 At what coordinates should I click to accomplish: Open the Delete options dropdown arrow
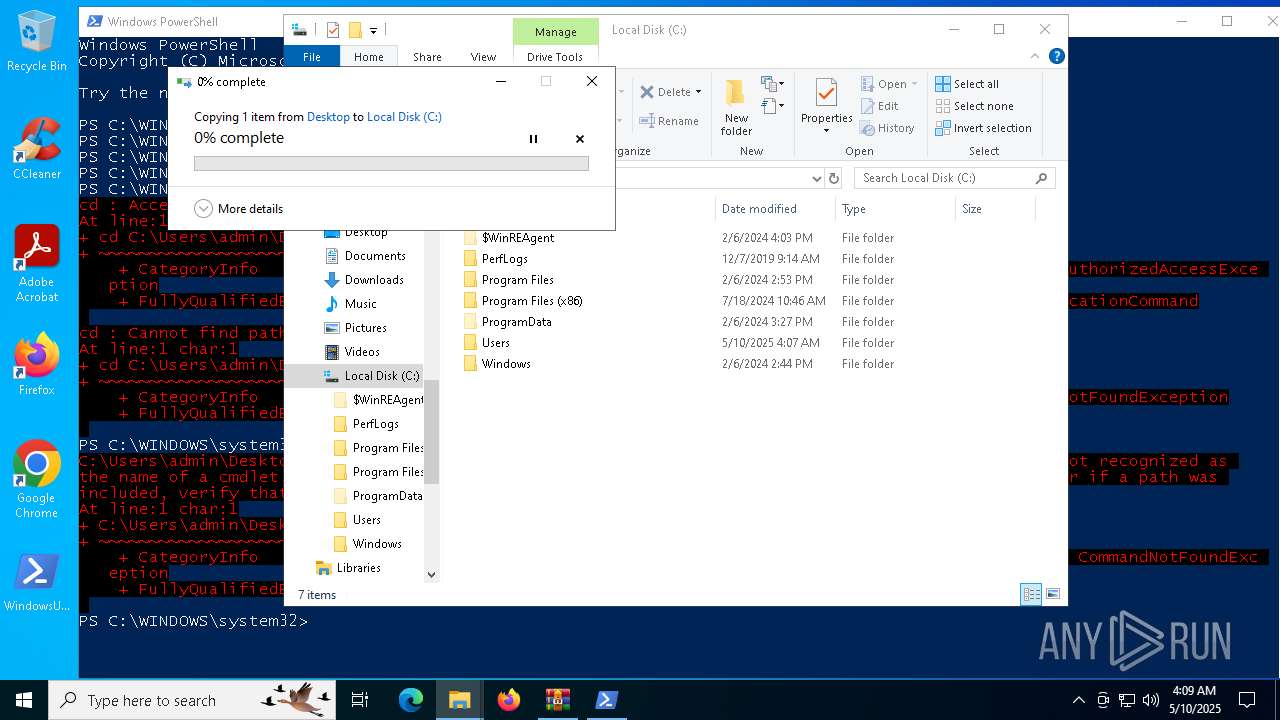[698, 92]
